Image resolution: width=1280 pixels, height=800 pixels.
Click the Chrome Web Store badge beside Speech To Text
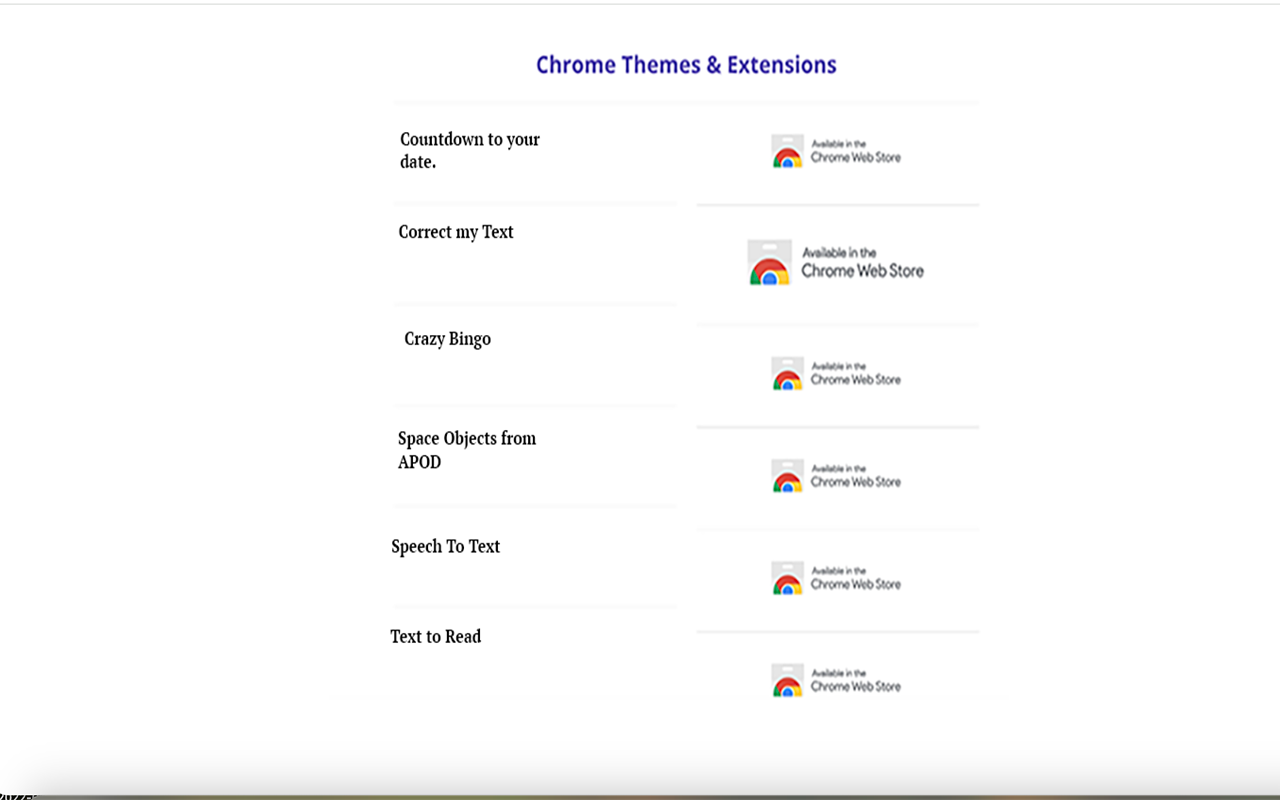(x=838, y=578)
